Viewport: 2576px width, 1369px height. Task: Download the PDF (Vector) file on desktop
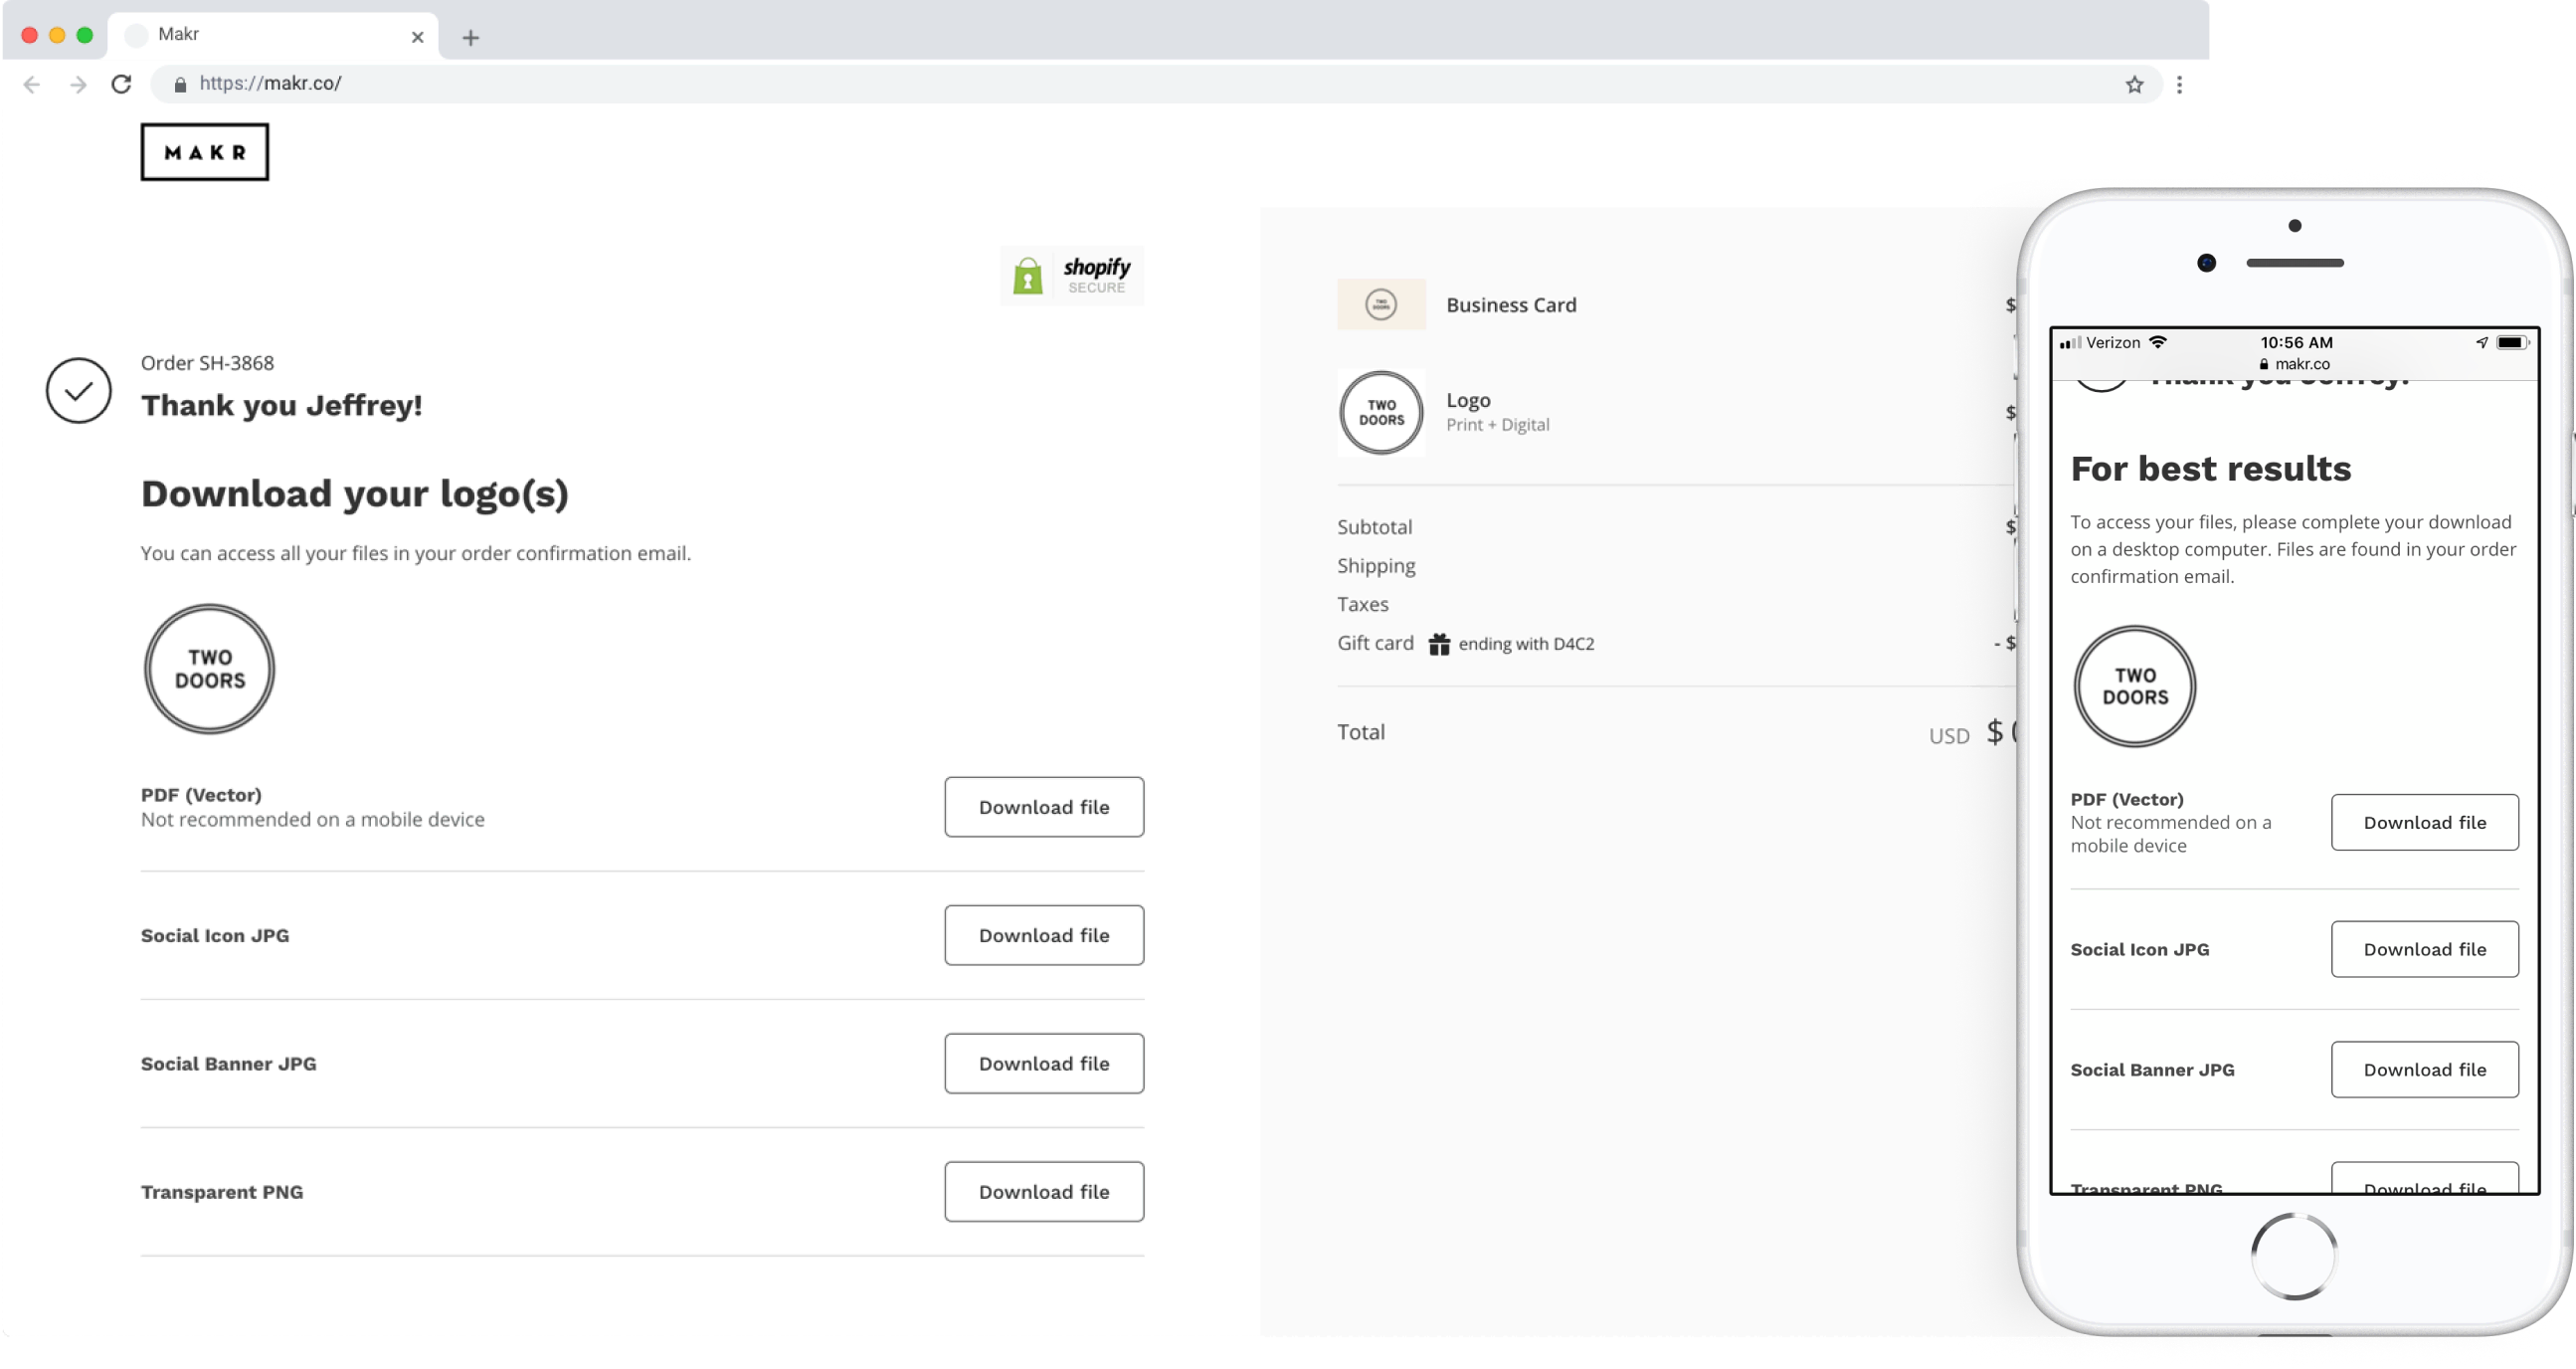(x=1044, y=807)
